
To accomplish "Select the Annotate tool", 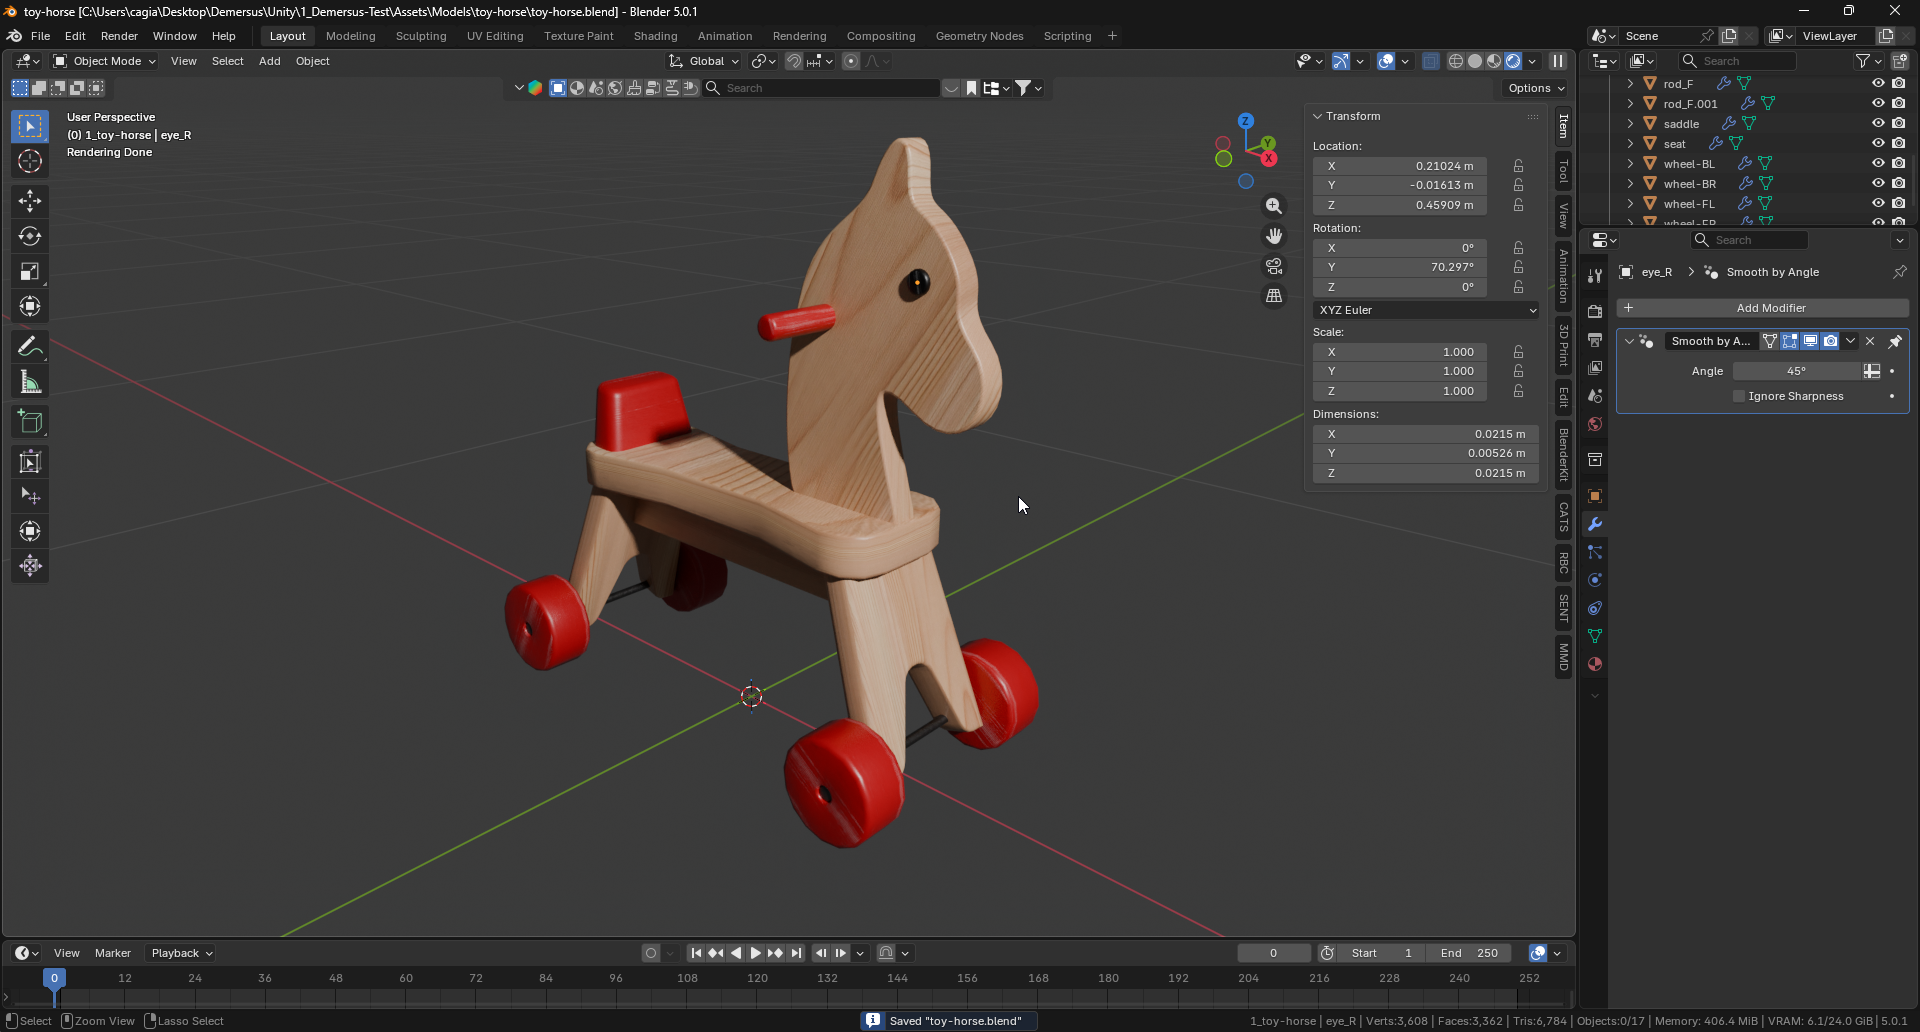I will click(30, 346).
